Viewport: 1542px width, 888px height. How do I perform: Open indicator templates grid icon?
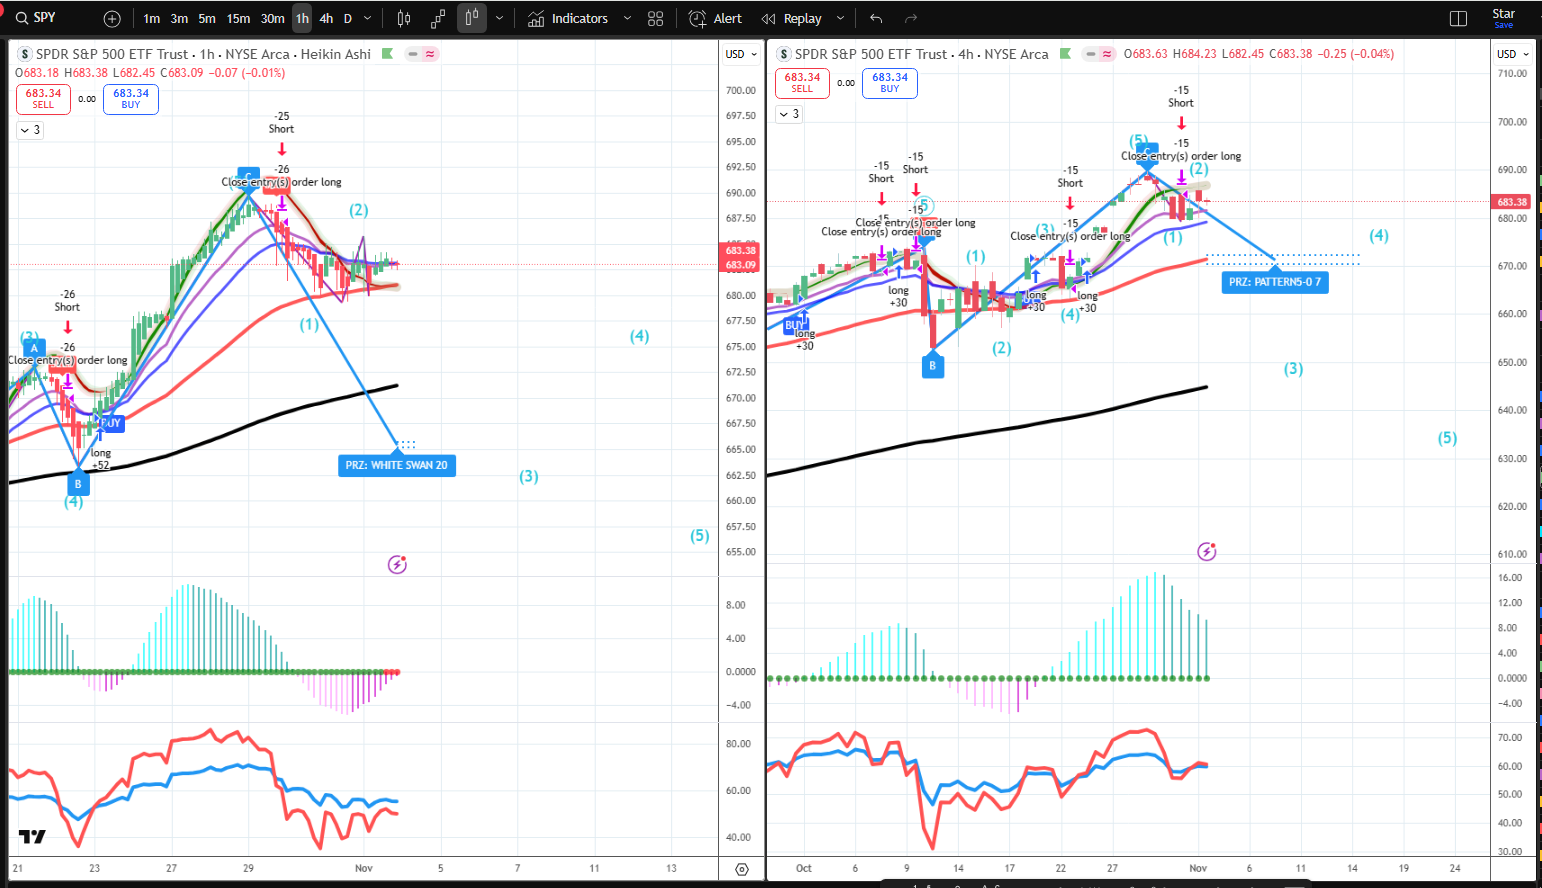tap(656, 19)
